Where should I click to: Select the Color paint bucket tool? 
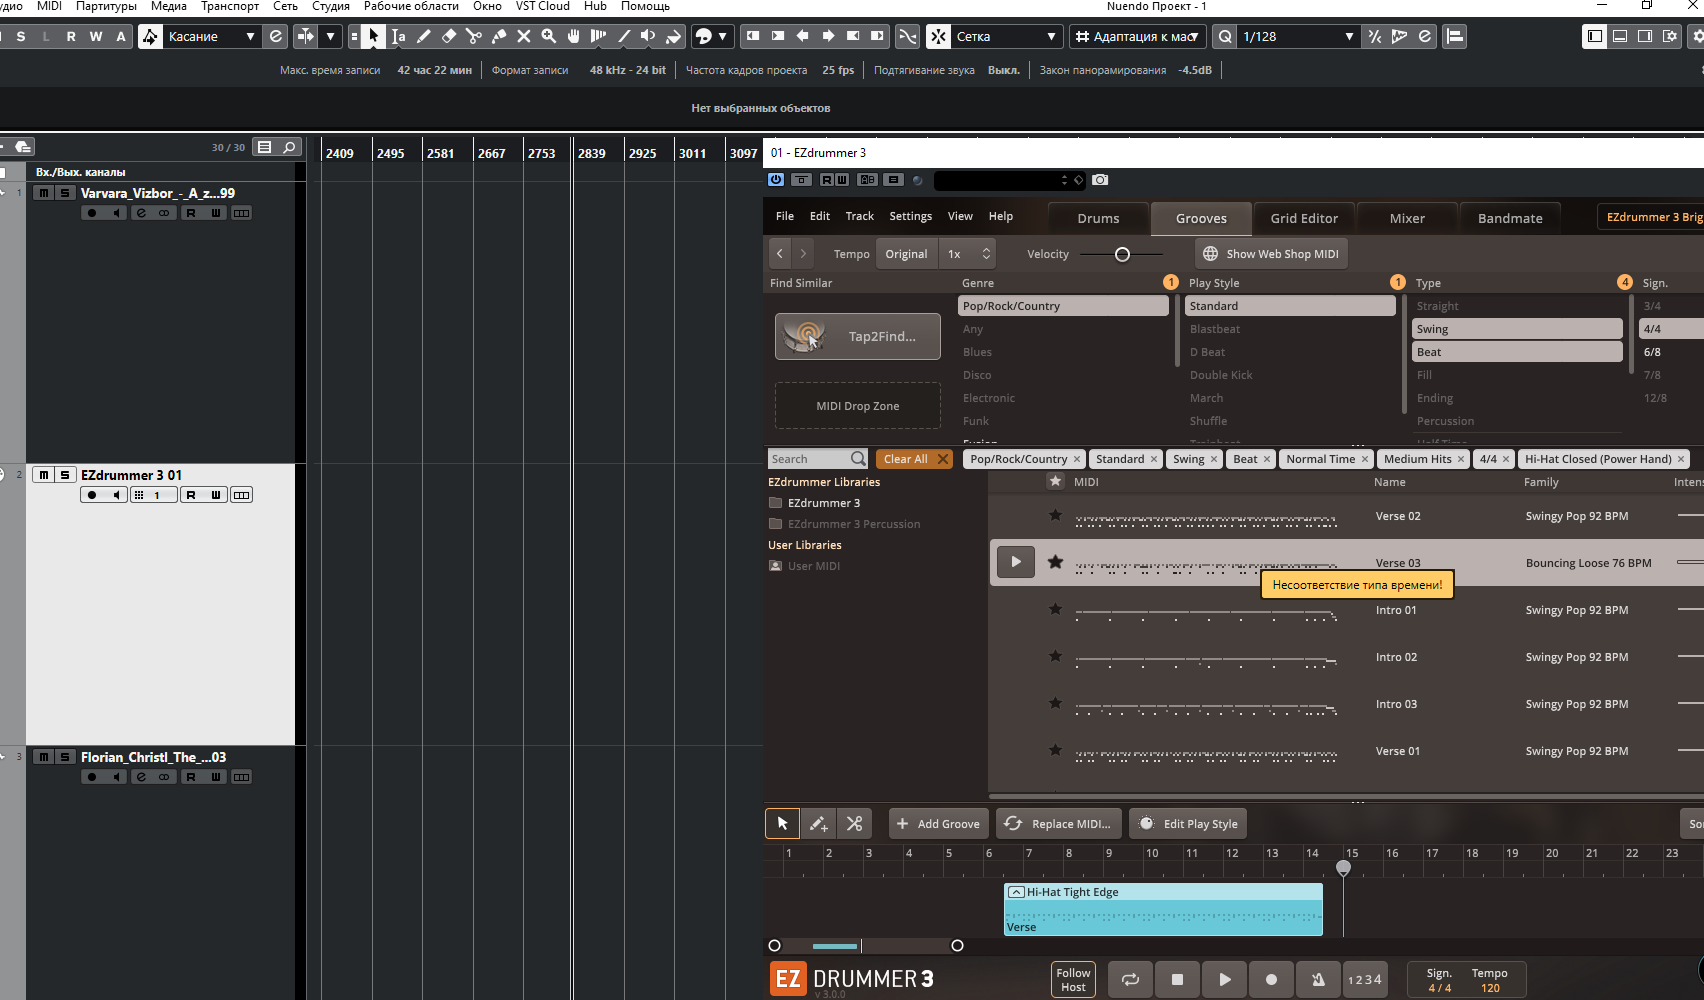[x=673, y=36]
